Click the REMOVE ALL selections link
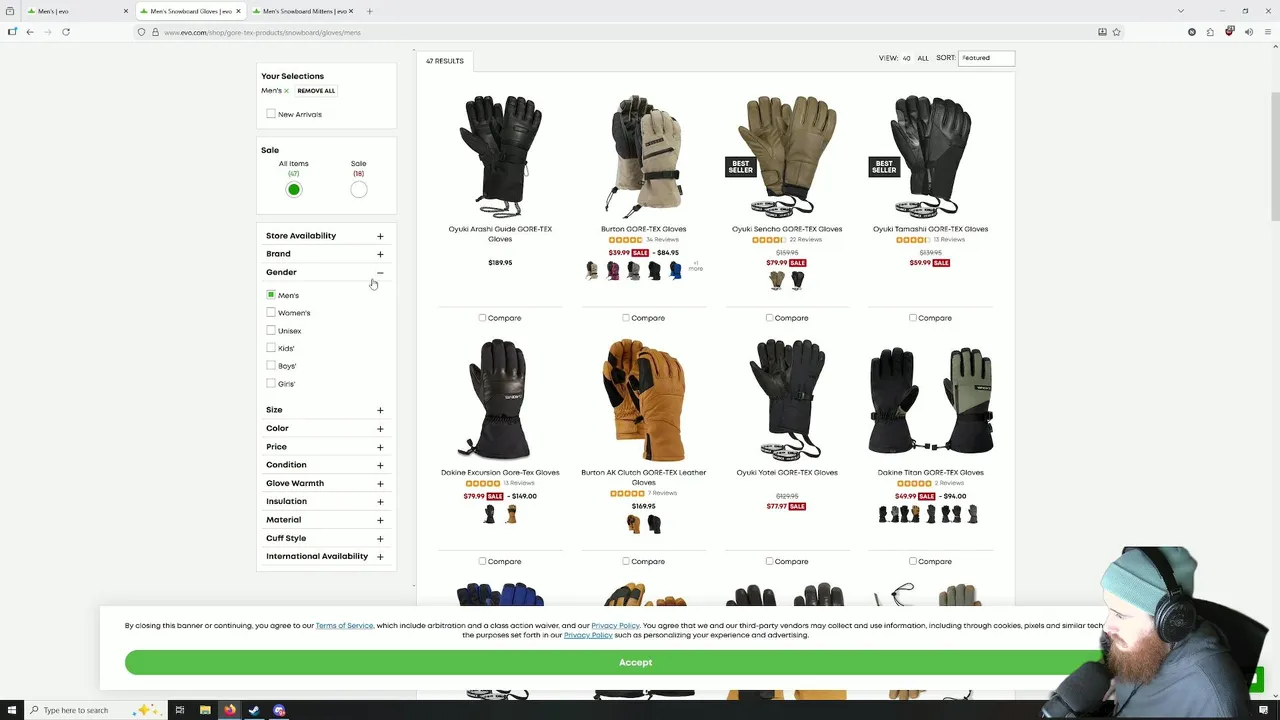The width and height of the screenshot is (1280, 720). click(316, 91)
